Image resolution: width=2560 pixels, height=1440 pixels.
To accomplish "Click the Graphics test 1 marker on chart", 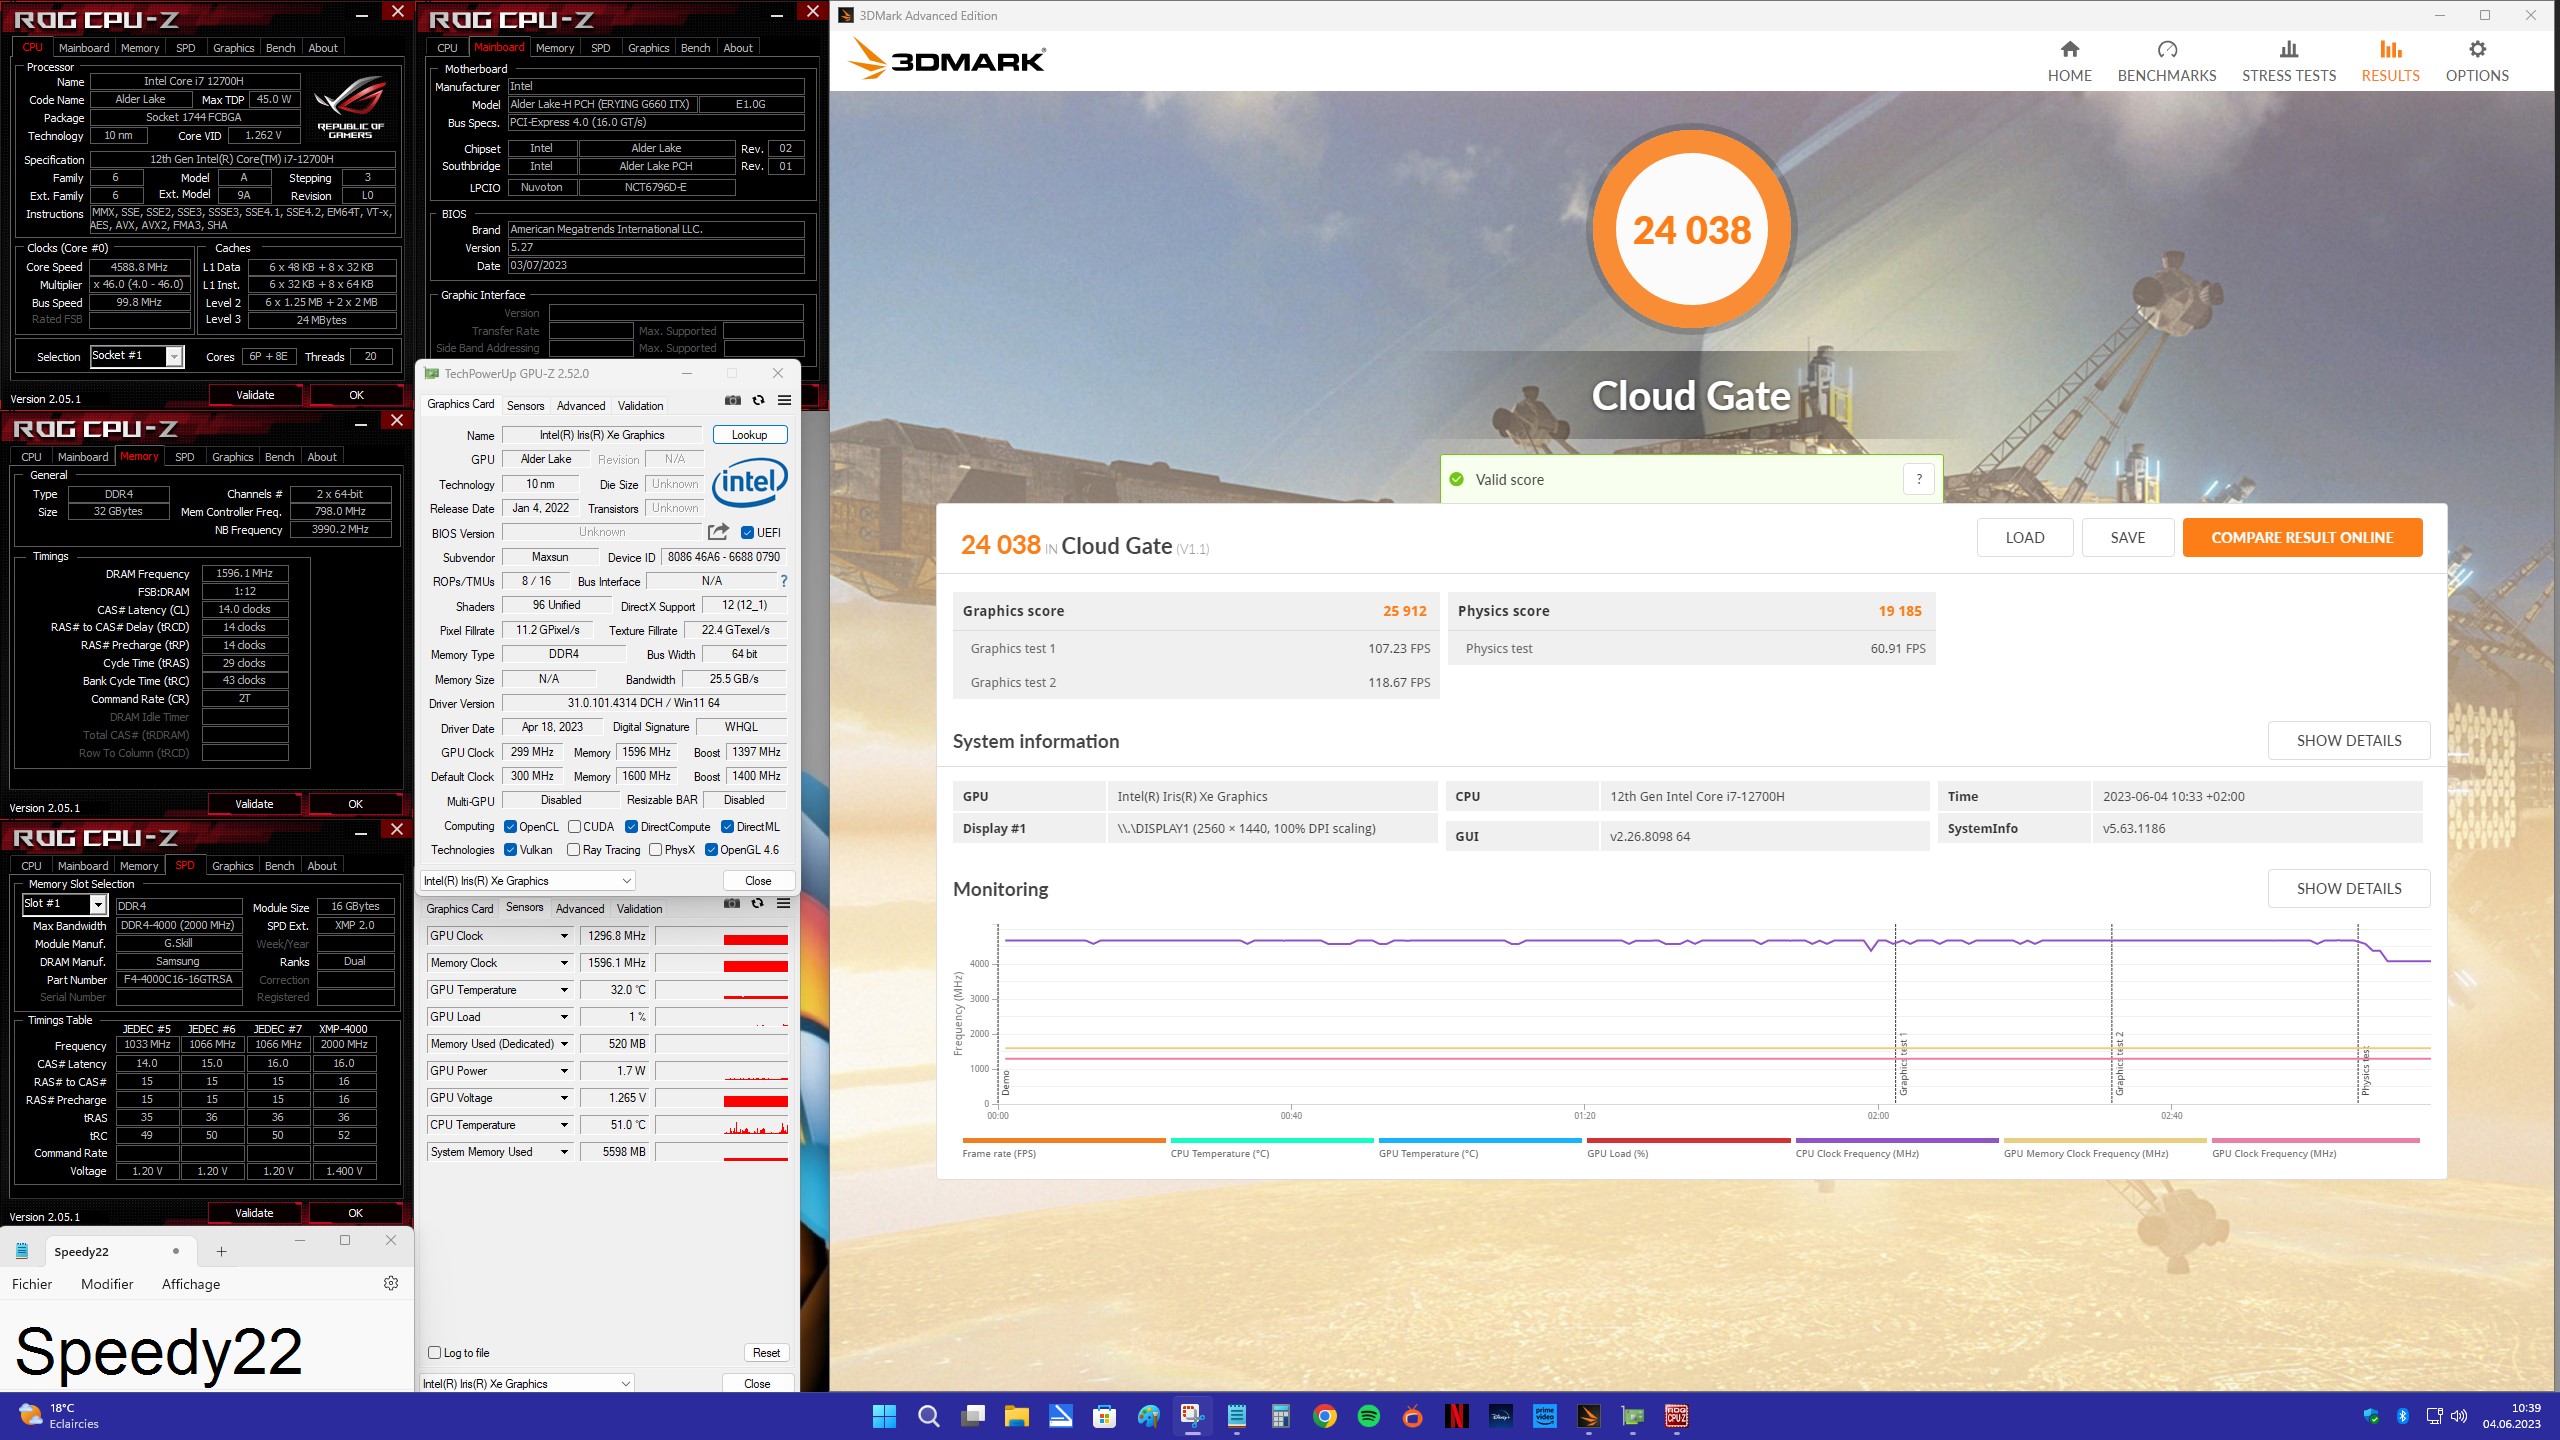I will tap(1902, 1066).
